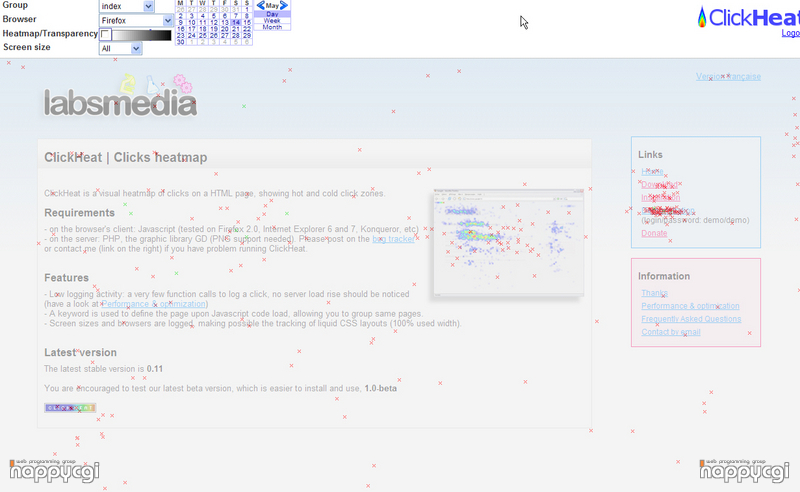Click the 'ClickHeat | Clicks heatmap' heading

[126, 157]
